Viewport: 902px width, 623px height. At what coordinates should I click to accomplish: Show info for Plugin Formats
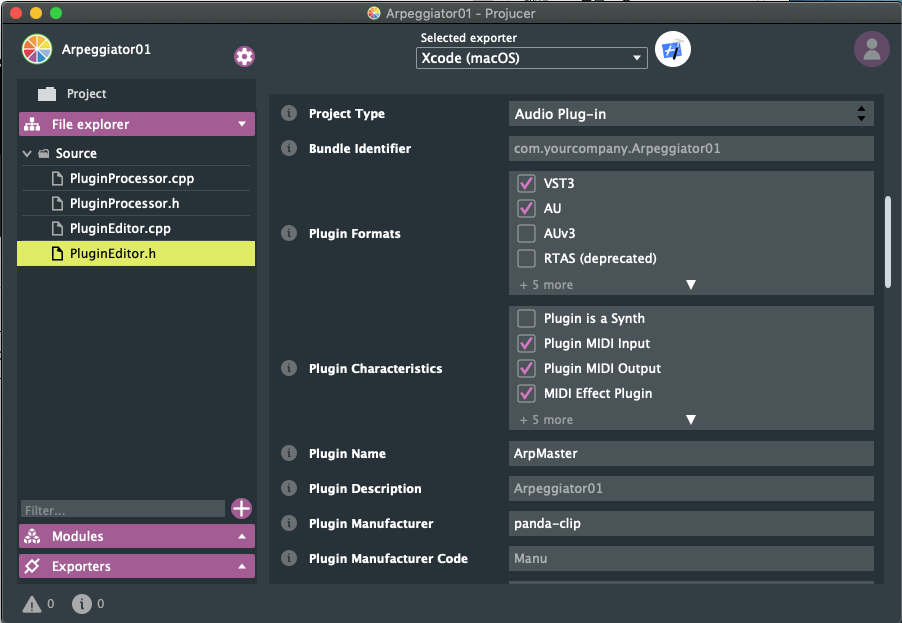[289, 233]
